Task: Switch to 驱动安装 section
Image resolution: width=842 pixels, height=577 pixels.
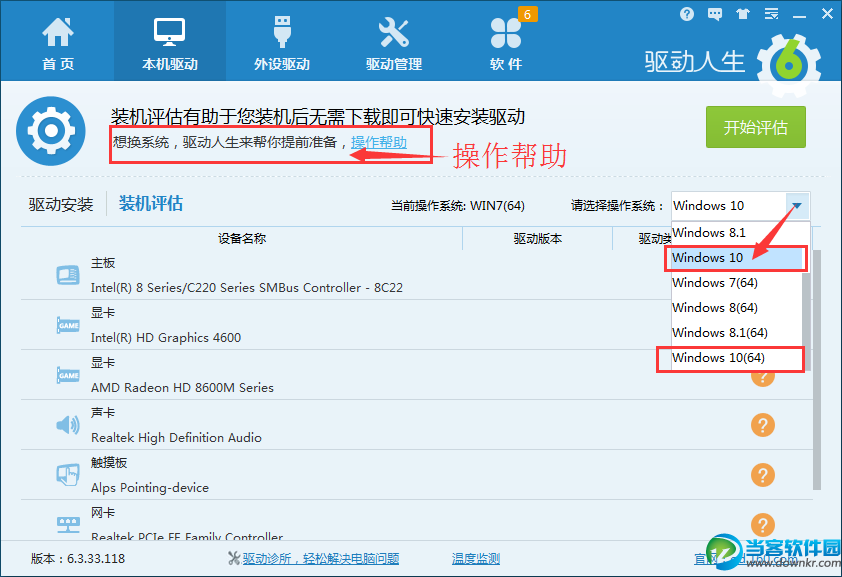Action: [61, 204]
